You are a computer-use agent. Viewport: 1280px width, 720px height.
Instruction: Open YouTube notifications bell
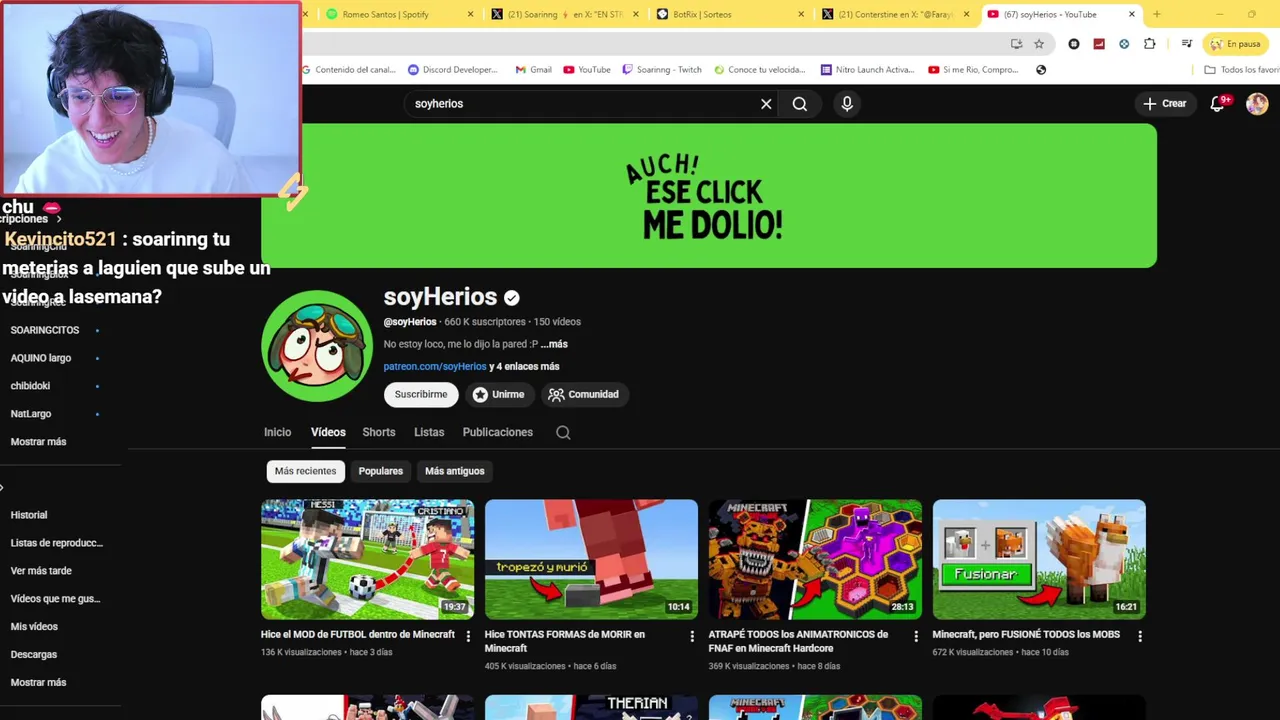pos(1219,103)
